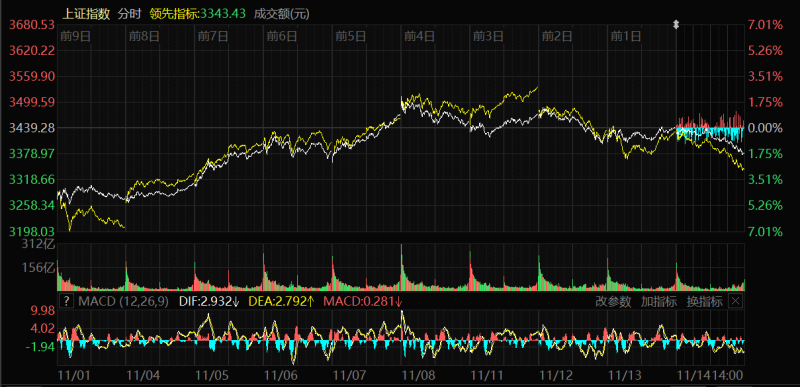Select the 前6日 day marker
The image size is (800, 387).
pyautogui.click(x=282, y=36)
